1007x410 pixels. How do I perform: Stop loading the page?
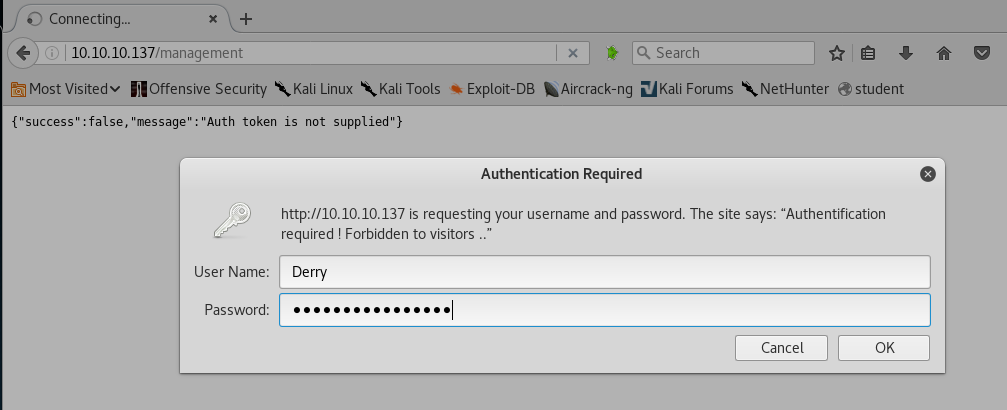(572, 53)
